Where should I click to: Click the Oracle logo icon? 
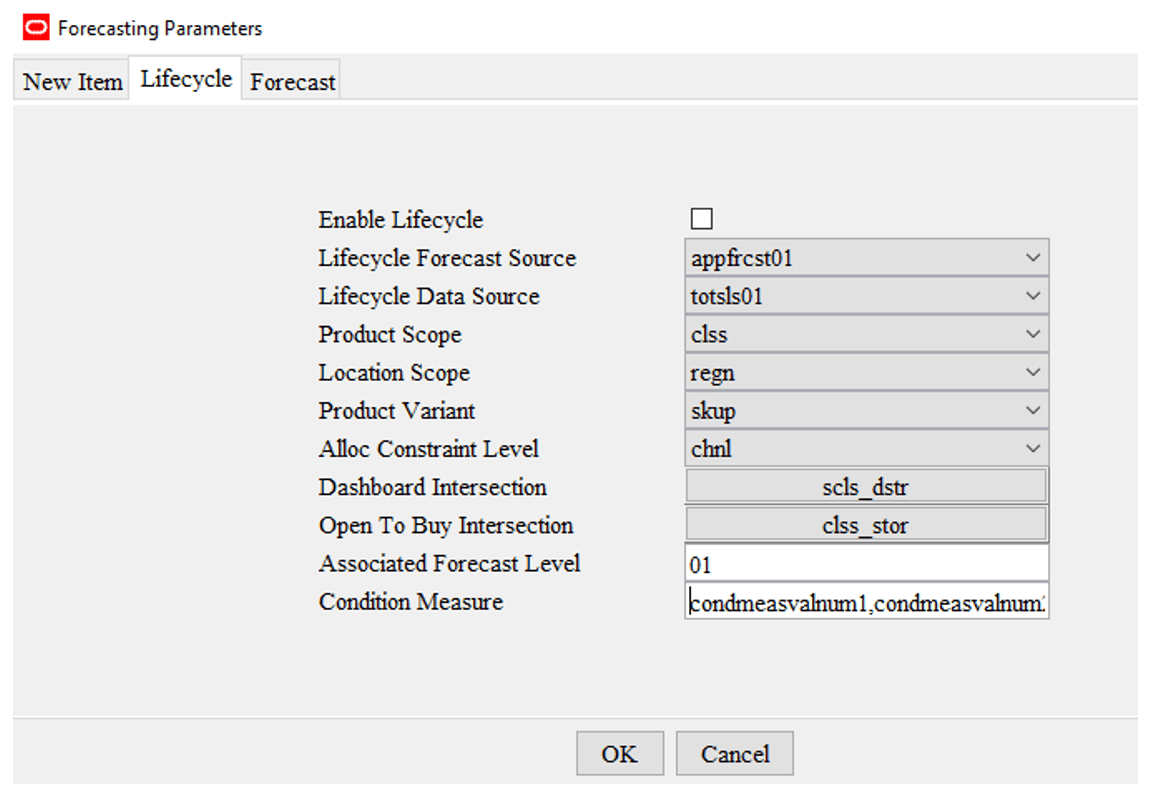click(36, 27)
